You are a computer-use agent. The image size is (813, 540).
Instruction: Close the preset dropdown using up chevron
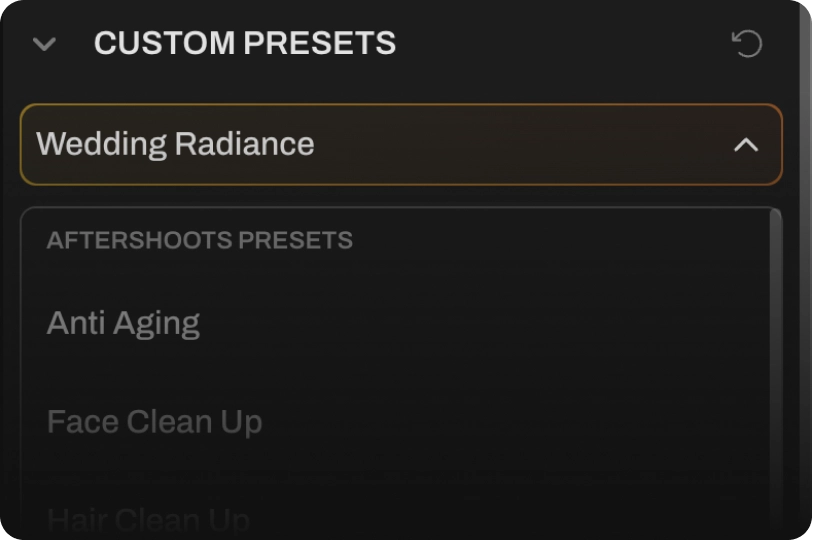pos(746,145)
